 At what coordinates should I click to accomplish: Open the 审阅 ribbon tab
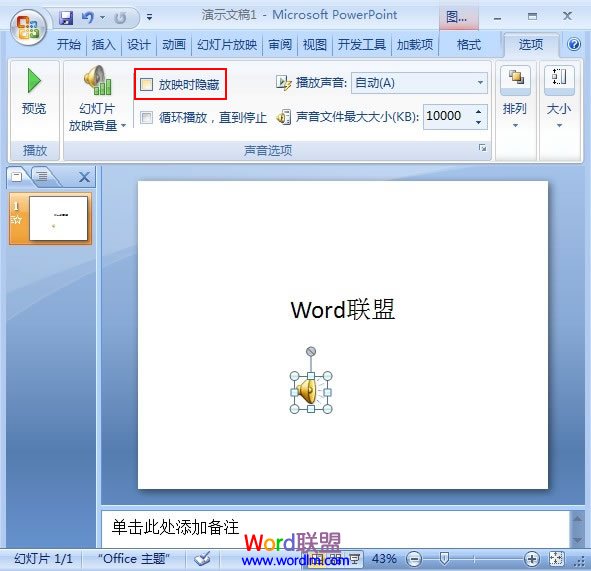[280, 45]
